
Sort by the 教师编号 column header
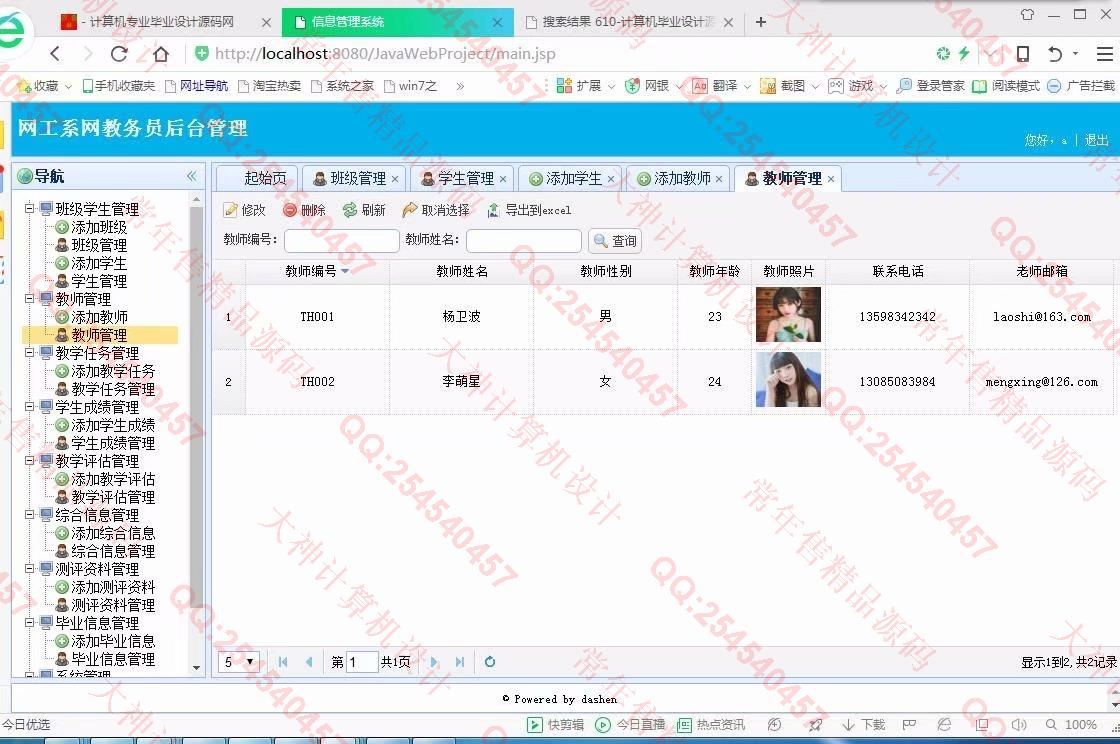[x=317, y=271]
